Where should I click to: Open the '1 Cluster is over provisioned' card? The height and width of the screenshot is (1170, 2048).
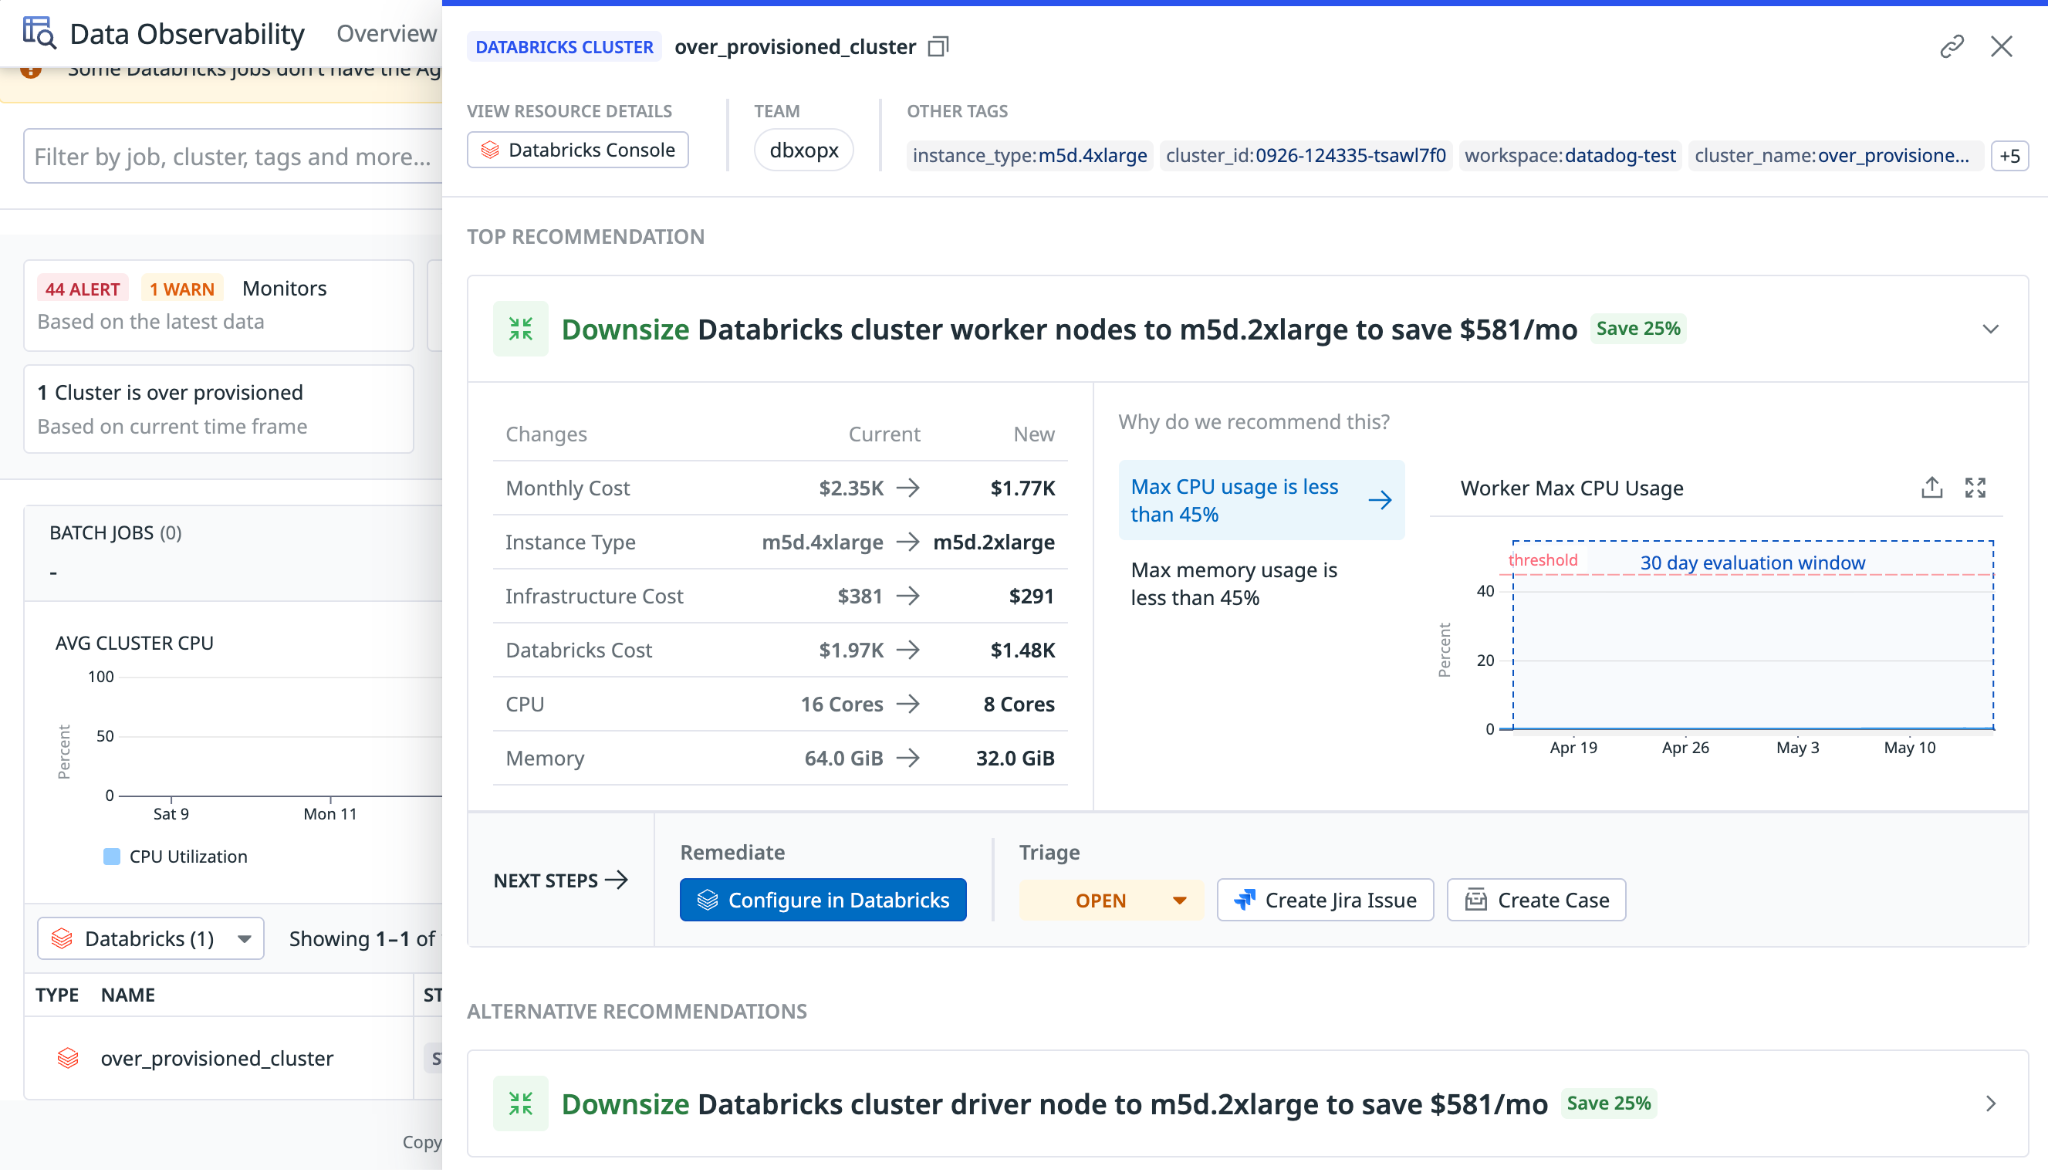tap(218, 409)
